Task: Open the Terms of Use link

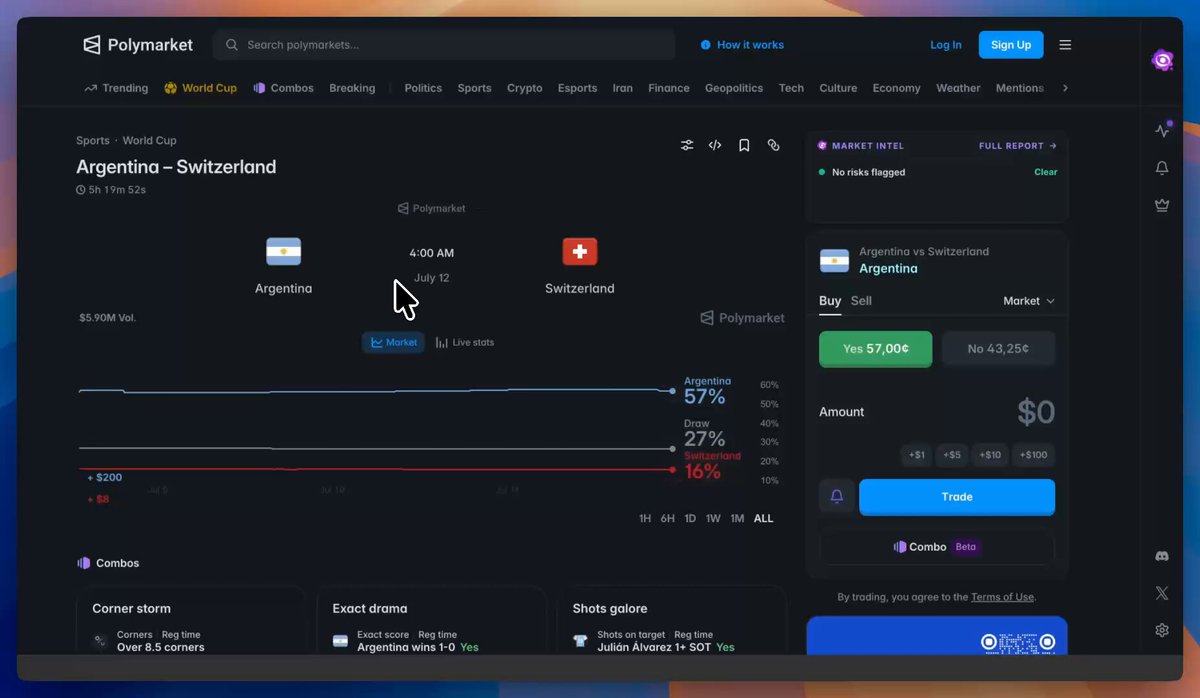Action: (x=1002, y=597)
